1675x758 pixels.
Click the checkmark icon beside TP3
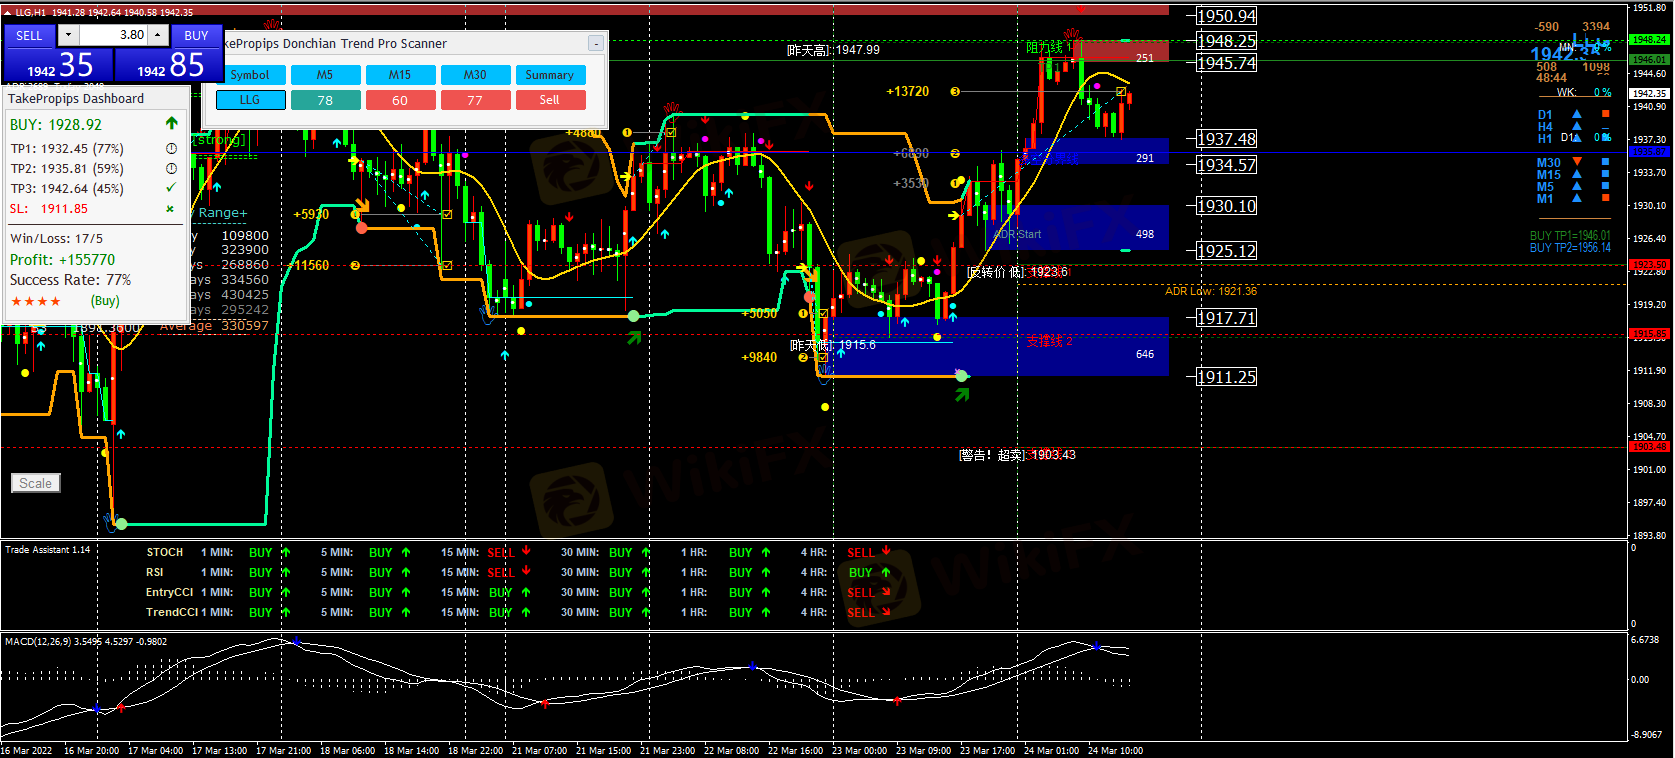(171, 188)
